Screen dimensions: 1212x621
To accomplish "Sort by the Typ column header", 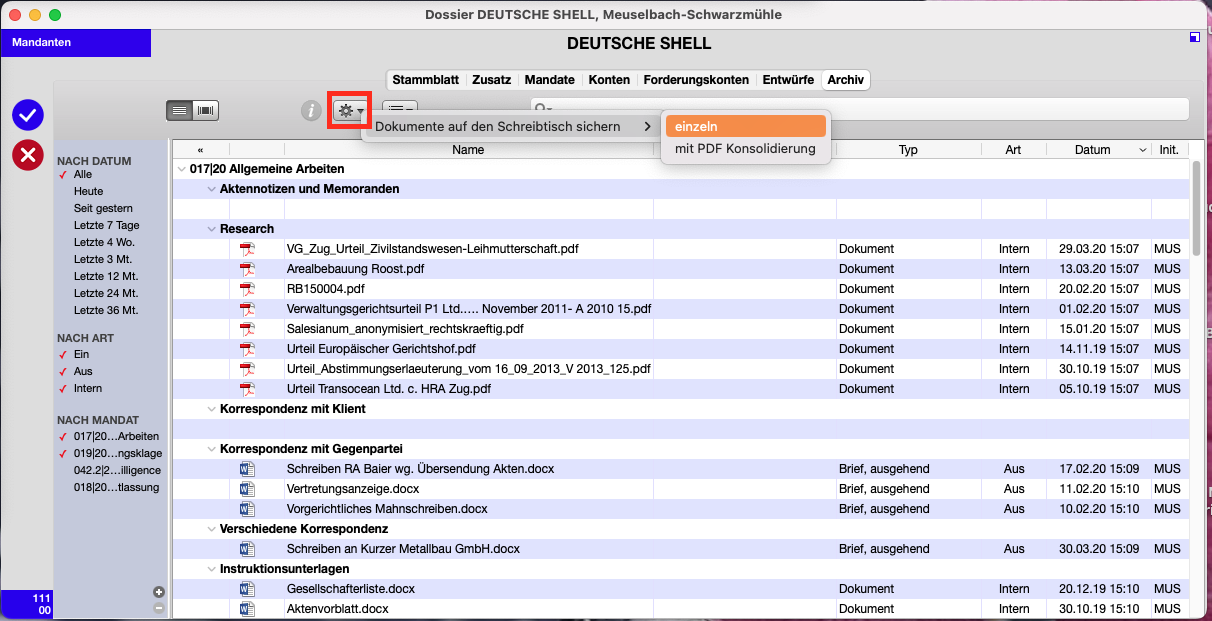I will tap(908, 150).
